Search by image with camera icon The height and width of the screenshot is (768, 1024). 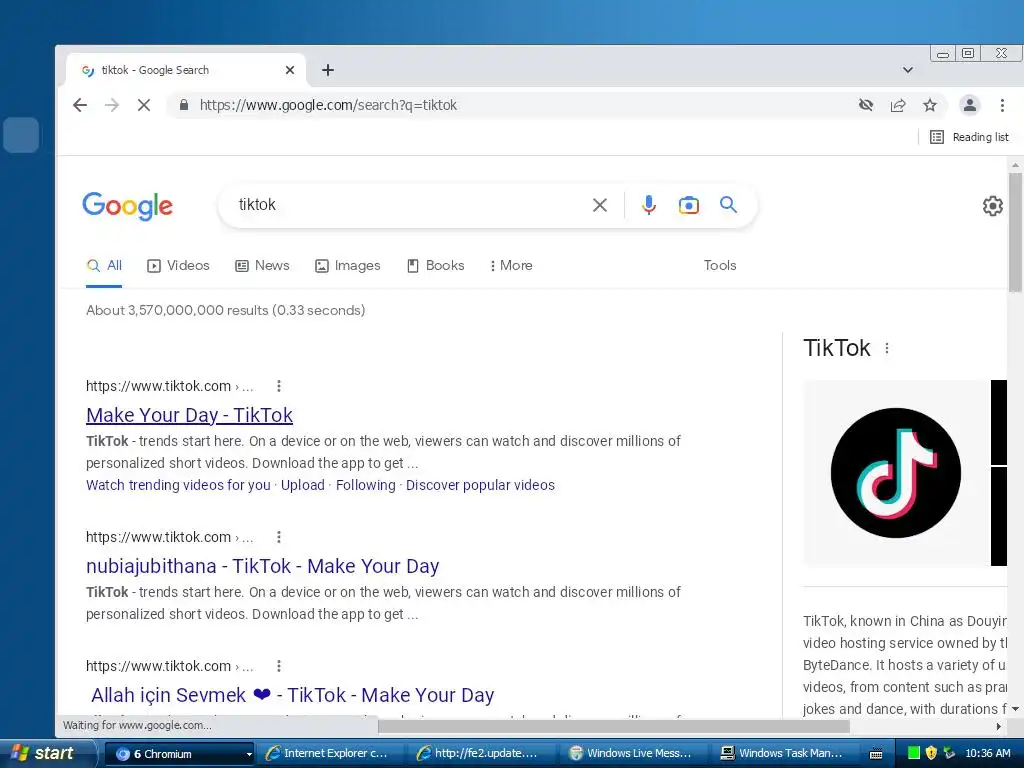point(688,205)
